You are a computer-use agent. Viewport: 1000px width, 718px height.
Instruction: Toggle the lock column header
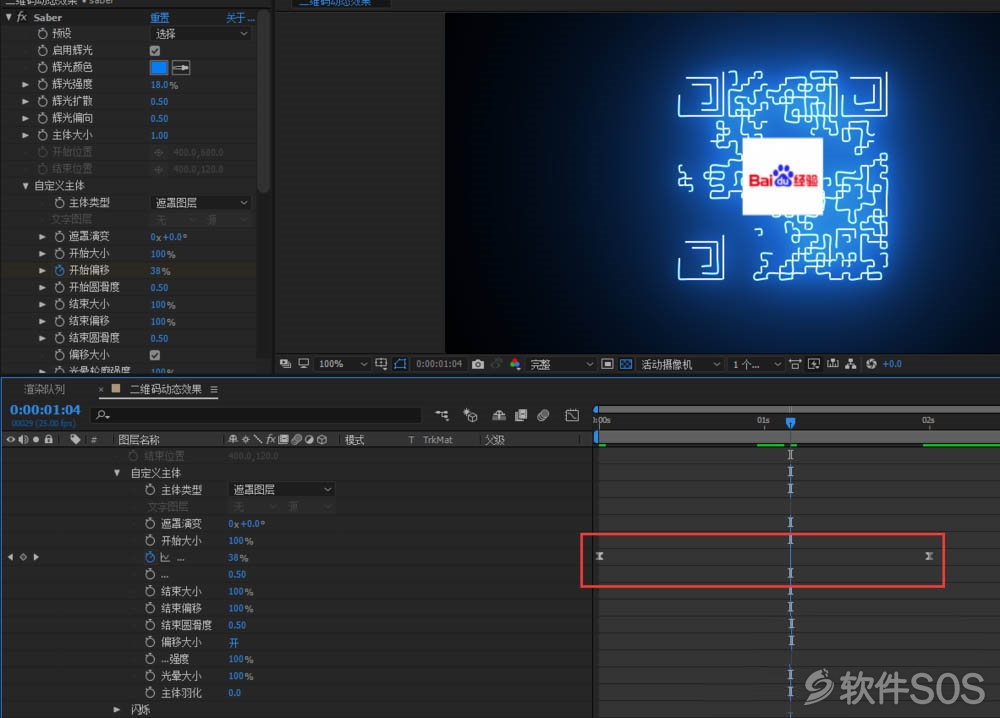(x=48, y=439)
